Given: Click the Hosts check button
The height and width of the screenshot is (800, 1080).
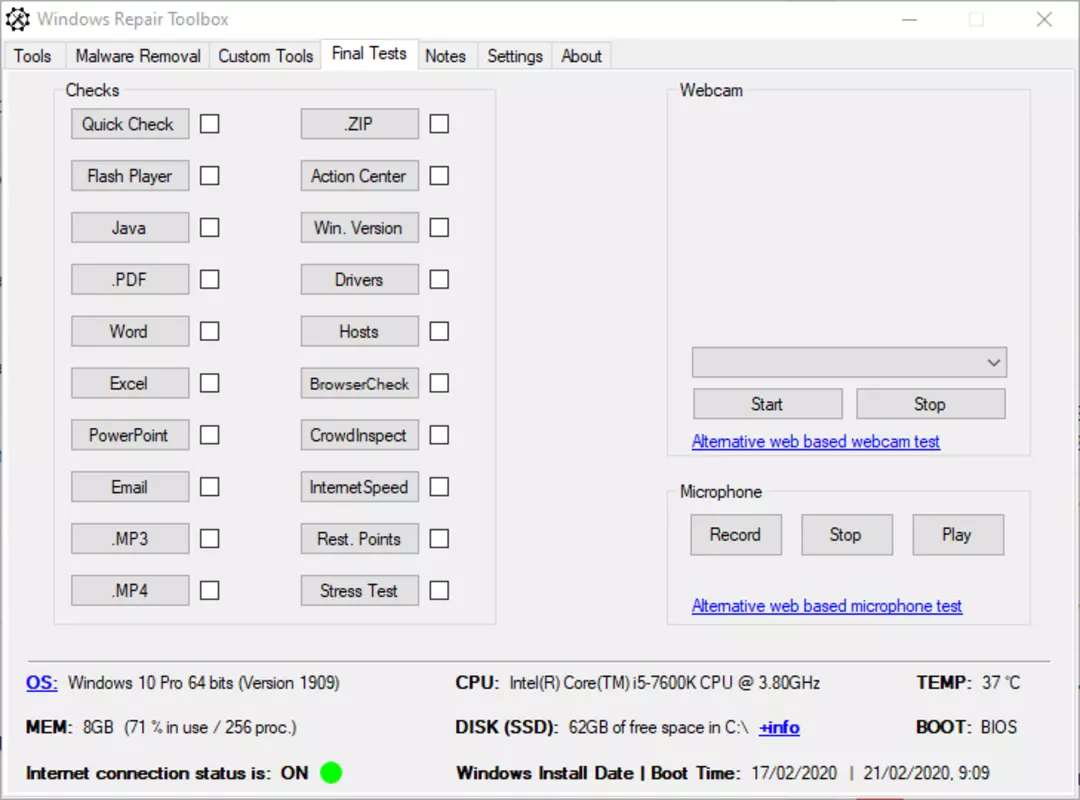Looking at the screenshot, I should pyautogui.click(x=360, y=331).
